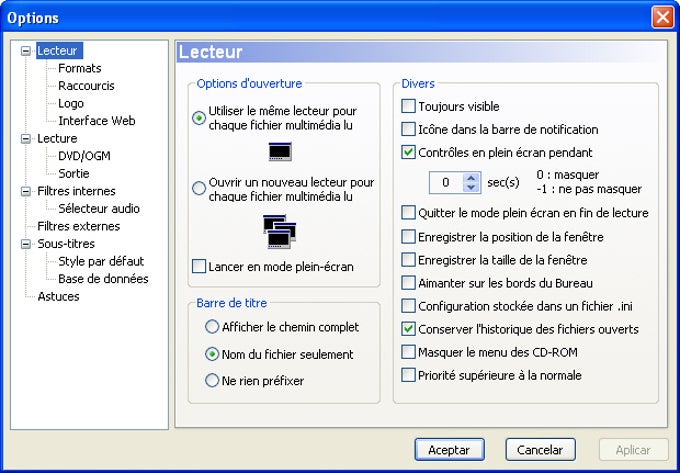The image size is (680, 473).
Task: Open the Lecteur settings page
Action: coord(57,51)
